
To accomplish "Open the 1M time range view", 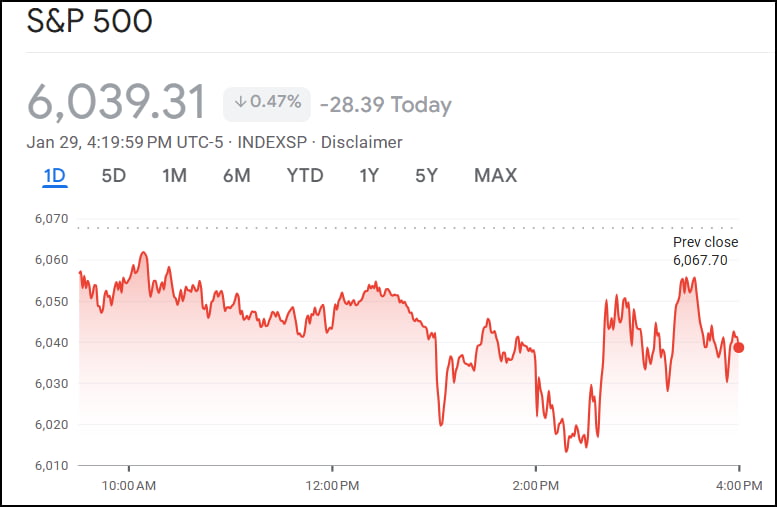I will click(x=174, y=176).
